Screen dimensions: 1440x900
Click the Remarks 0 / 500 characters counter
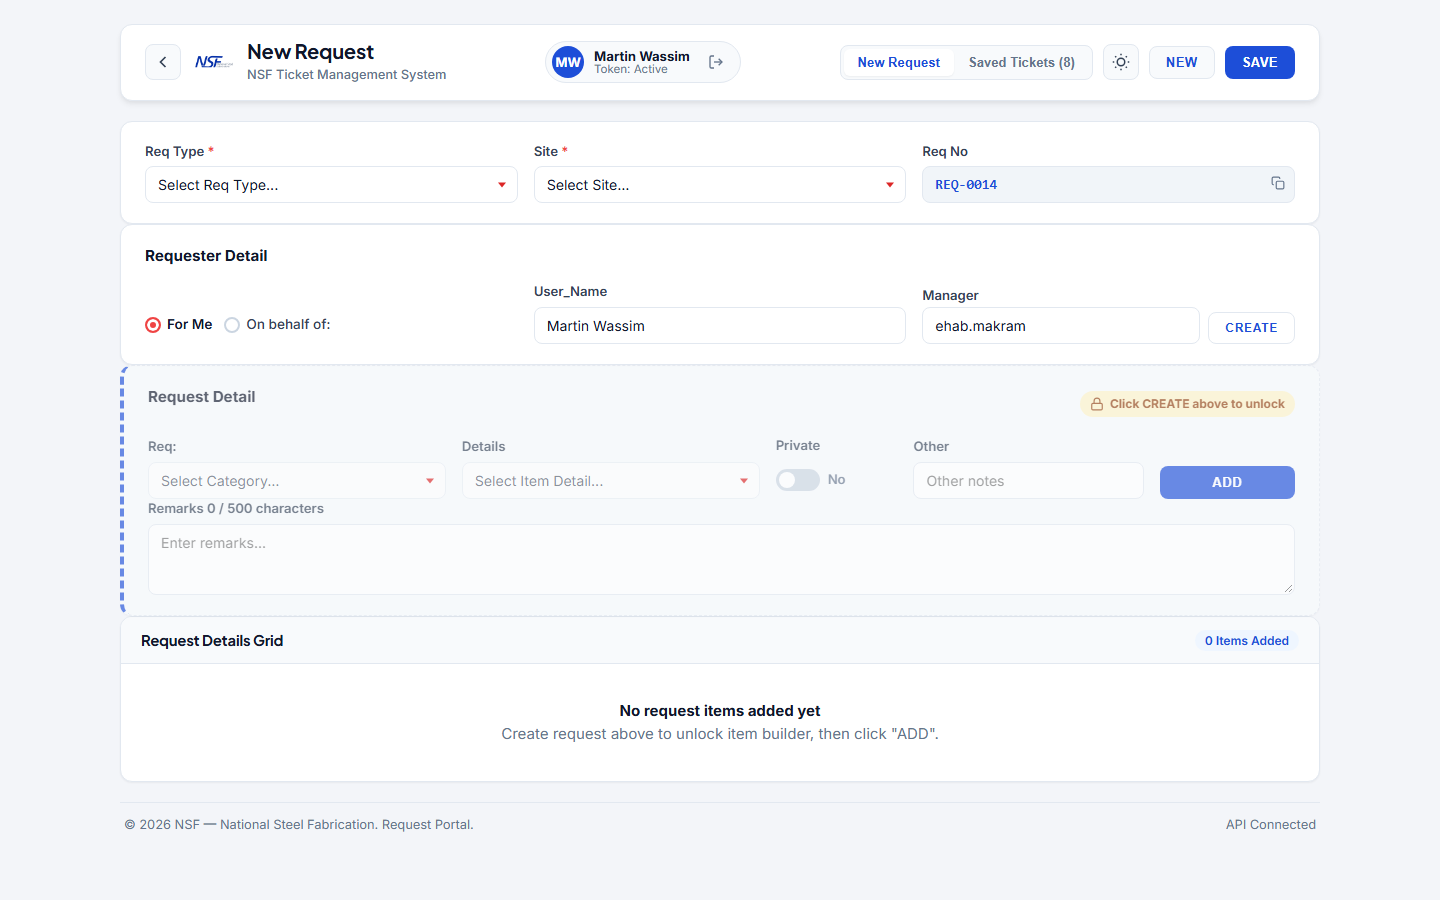pos(236,509)
